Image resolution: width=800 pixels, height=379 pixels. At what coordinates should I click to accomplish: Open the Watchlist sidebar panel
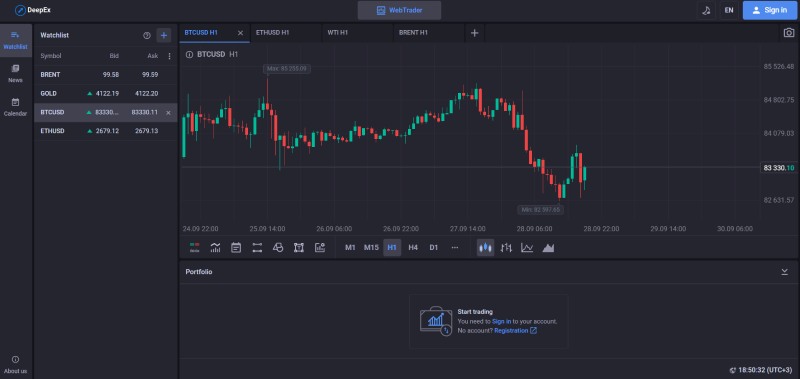tap(15, 40)
